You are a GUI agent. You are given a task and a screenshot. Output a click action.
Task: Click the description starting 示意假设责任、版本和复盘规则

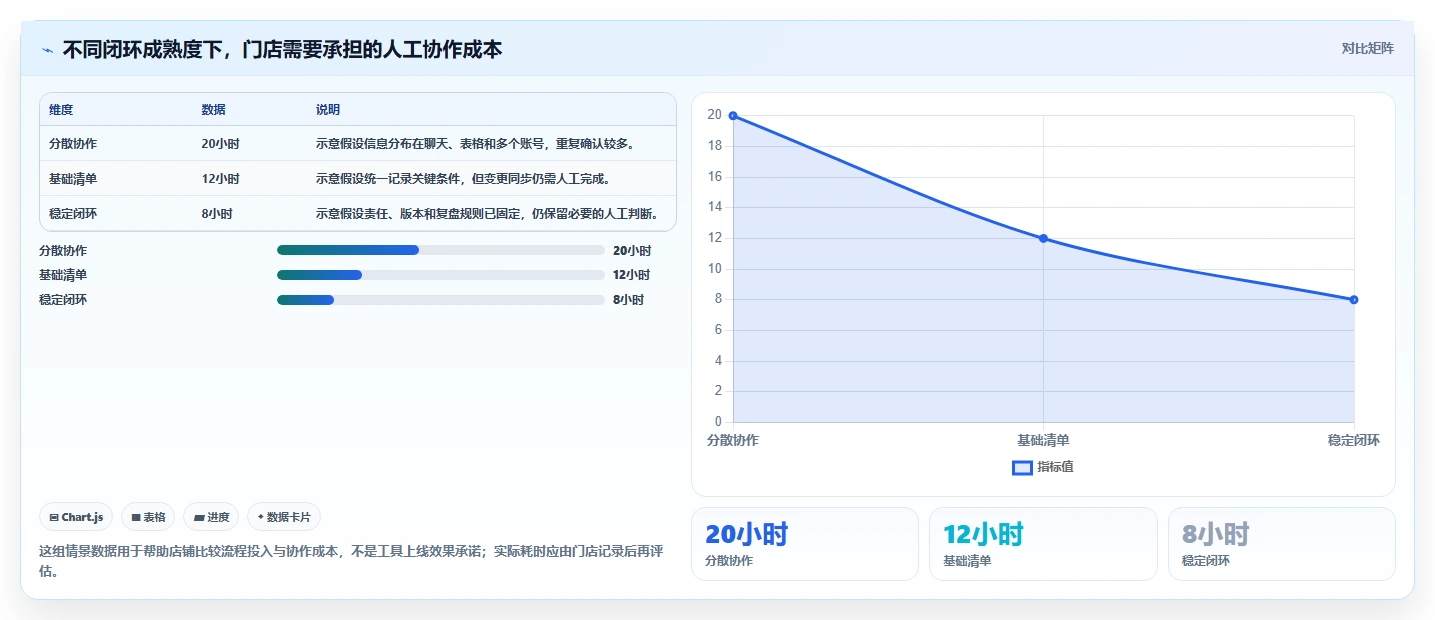[x=487, y=214]
